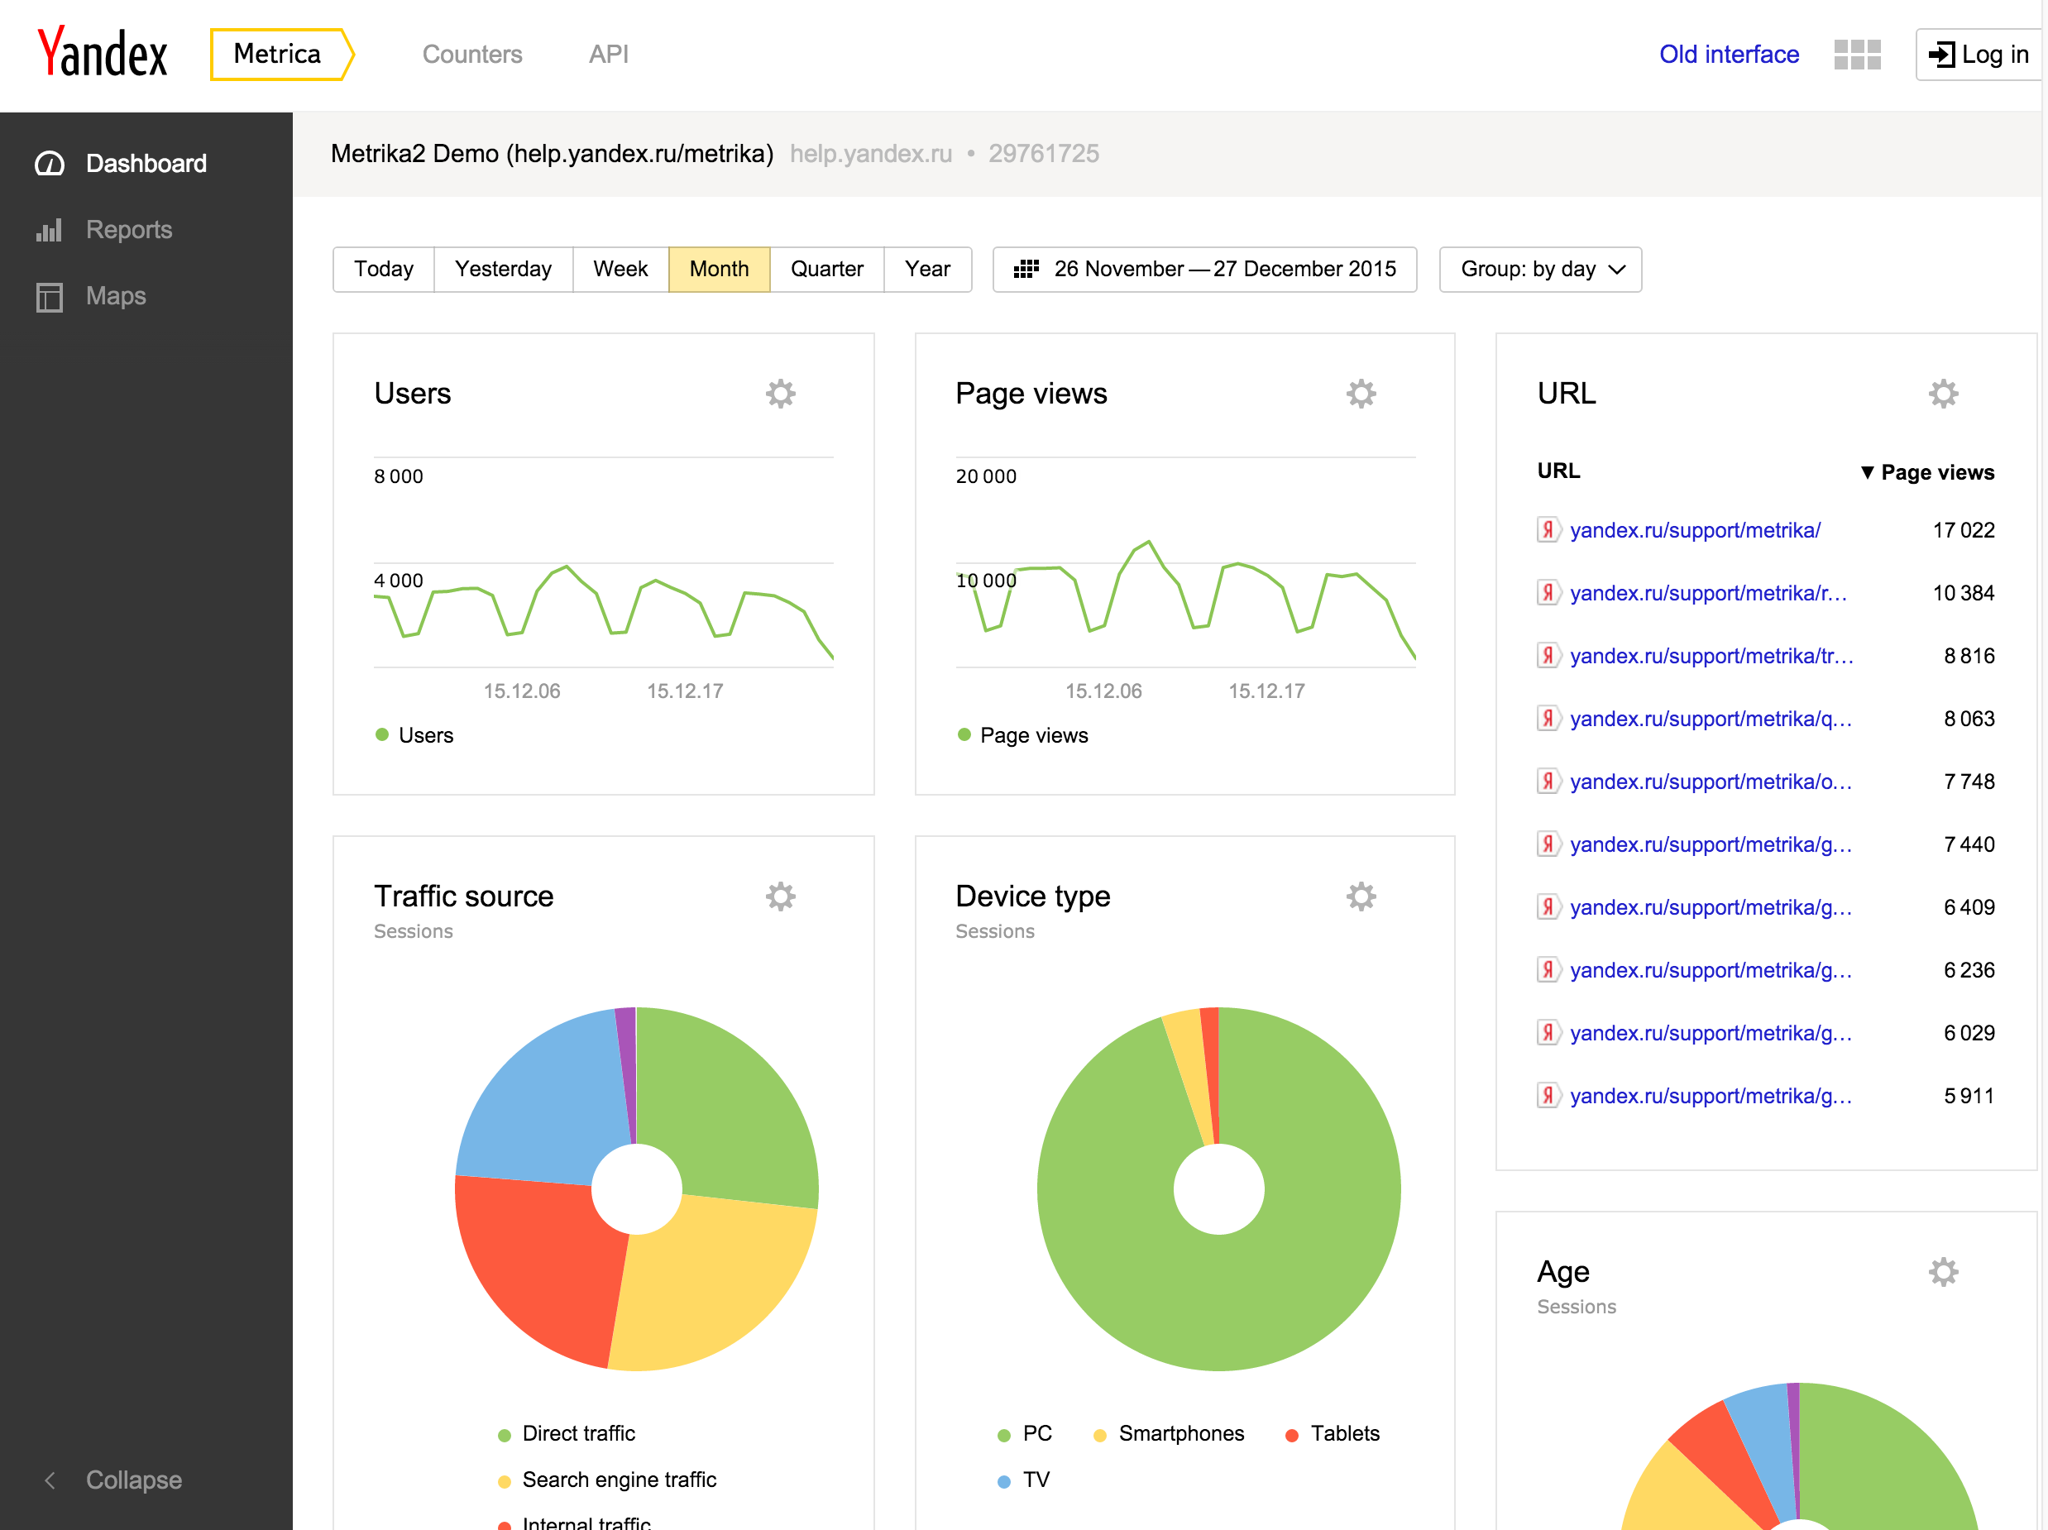This screenshot has width=2048, height=1530.
Task: Click favicon beside the 10 384 URL row
Action: (1548, 593)
